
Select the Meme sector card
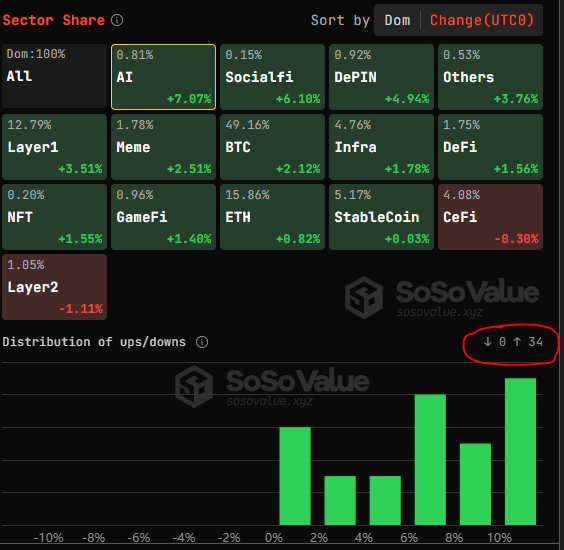pyautogui.click(x=163, y=147)
